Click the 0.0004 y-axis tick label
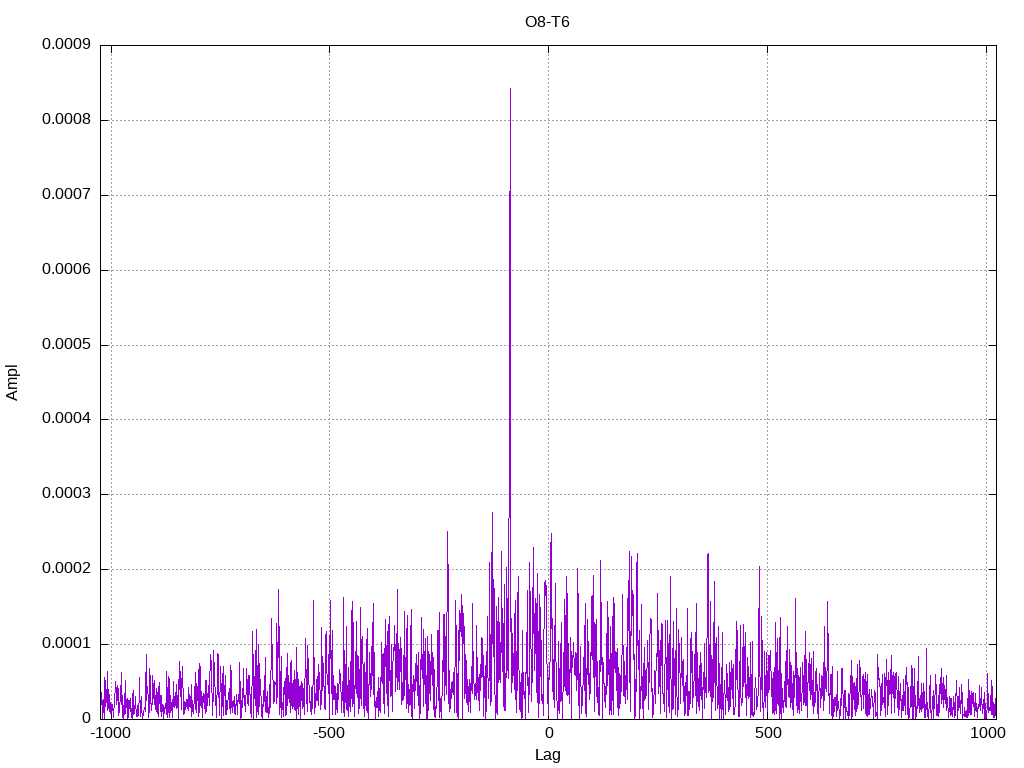The image size is (1024, 768). [66, 419]
